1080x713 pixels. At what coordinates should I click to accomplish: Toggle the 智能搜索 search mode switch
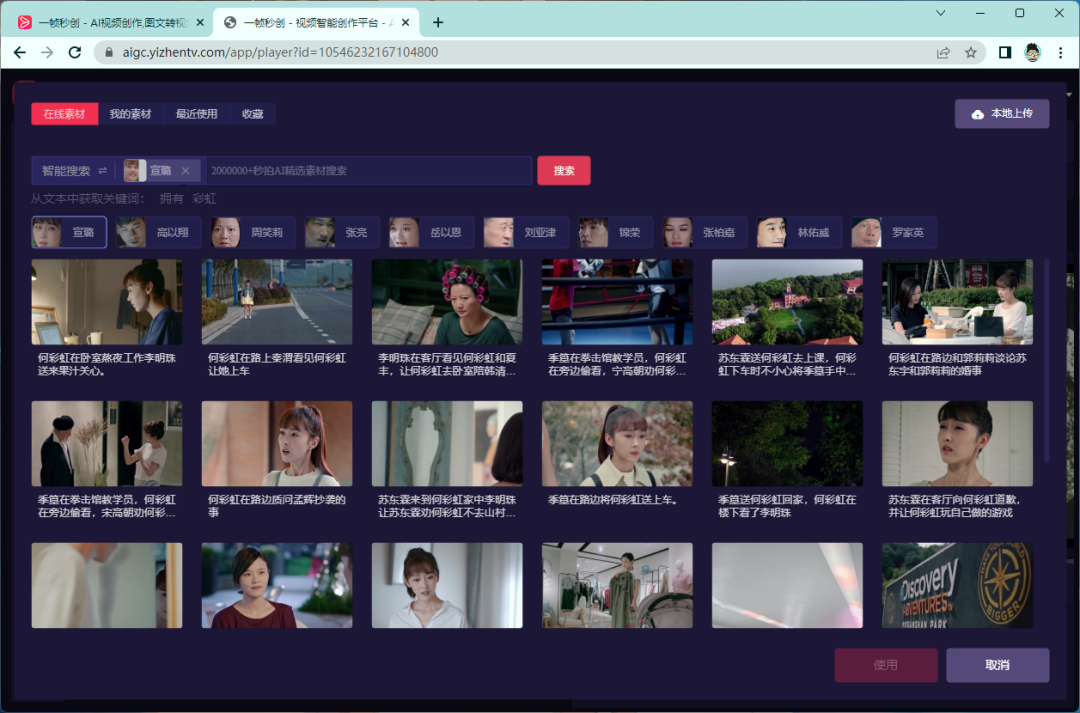pyautogui.click(x=103, y=171)
